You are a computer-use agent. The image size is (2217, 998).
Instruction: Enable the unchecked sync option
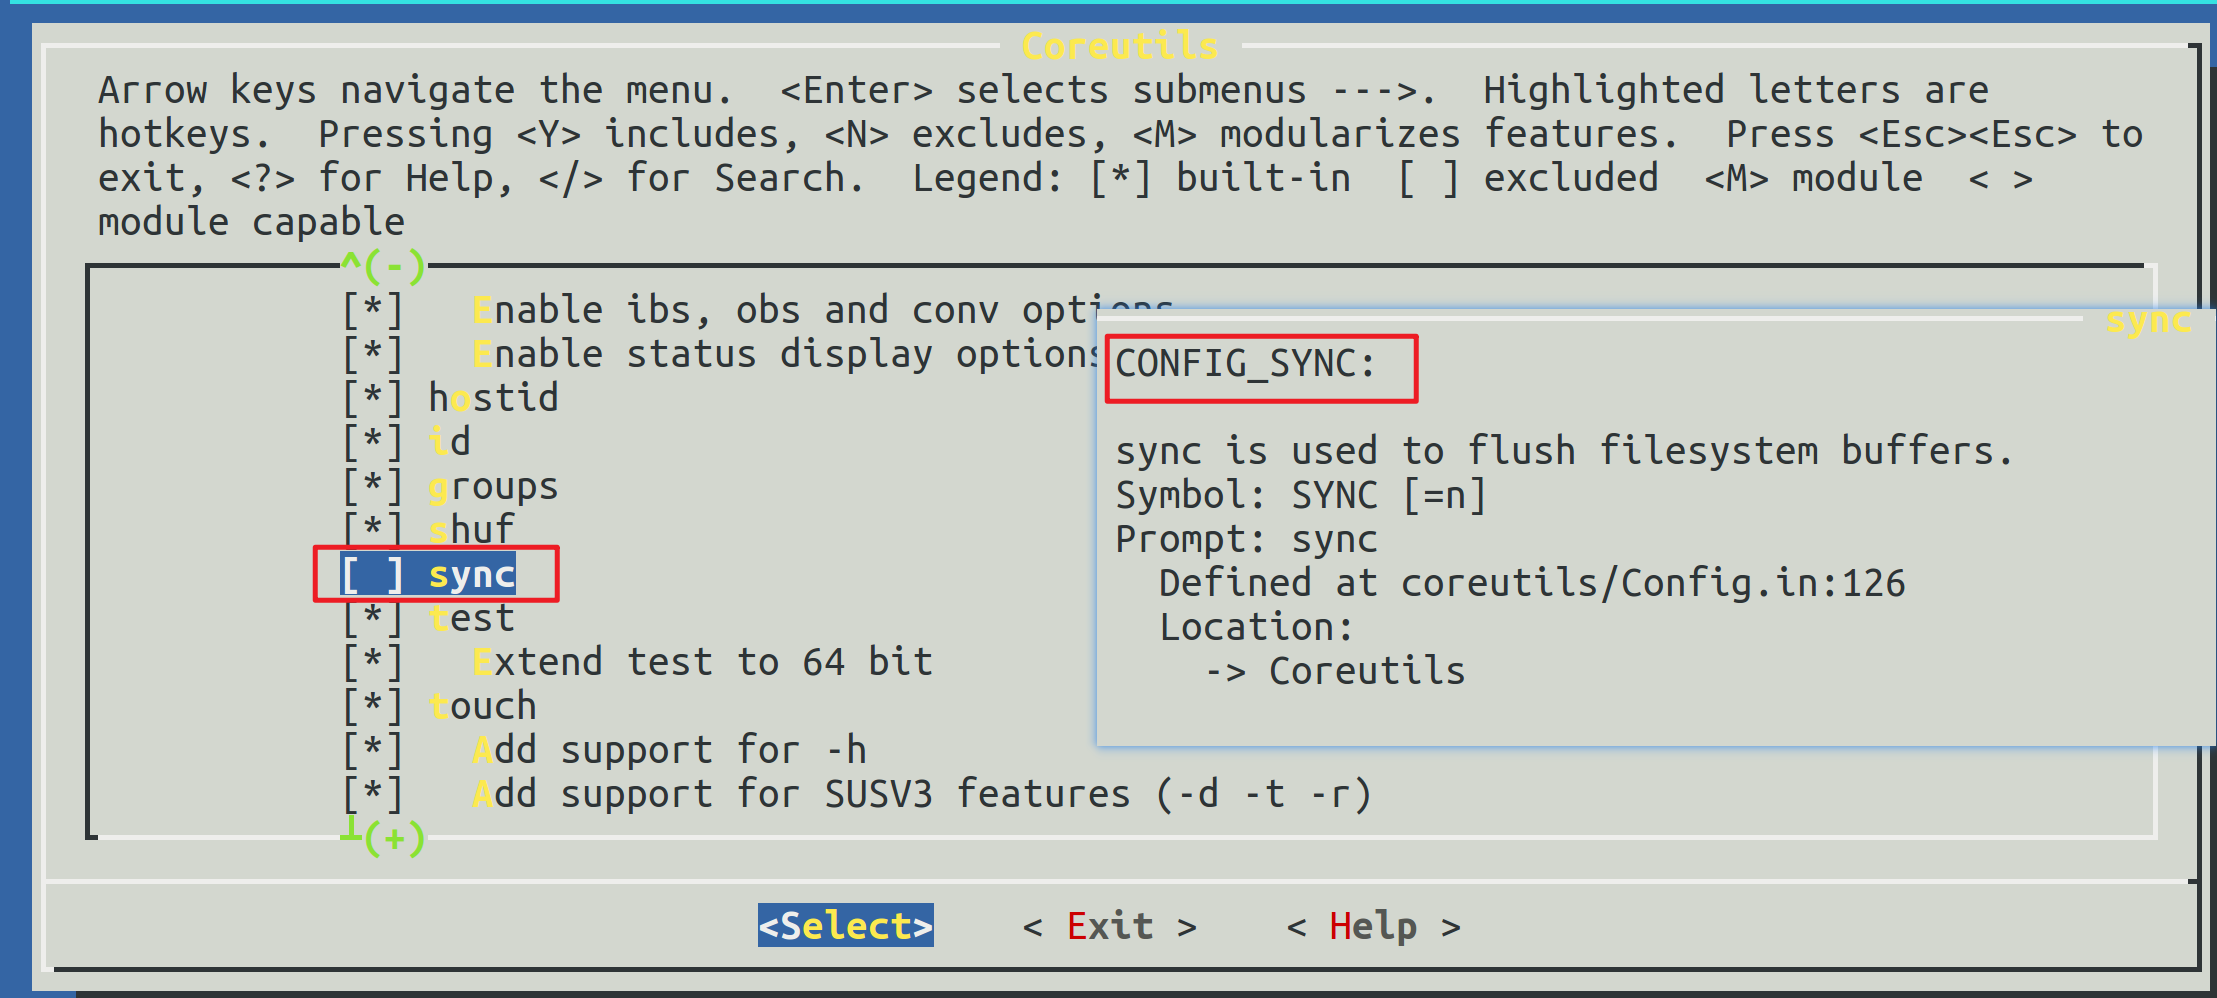pos(372,574)
